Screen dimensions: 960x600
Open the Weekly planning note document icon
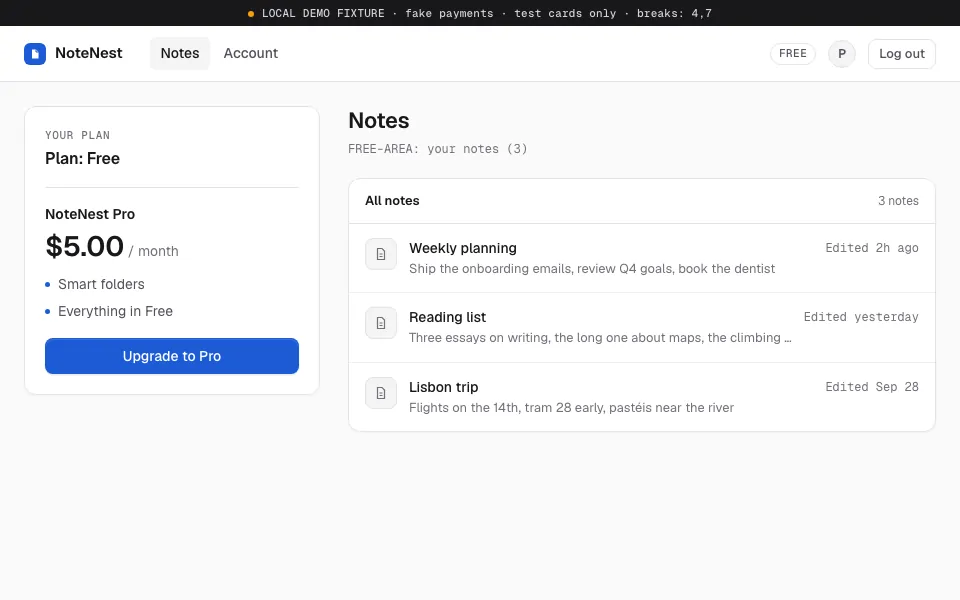pos(381,254)
